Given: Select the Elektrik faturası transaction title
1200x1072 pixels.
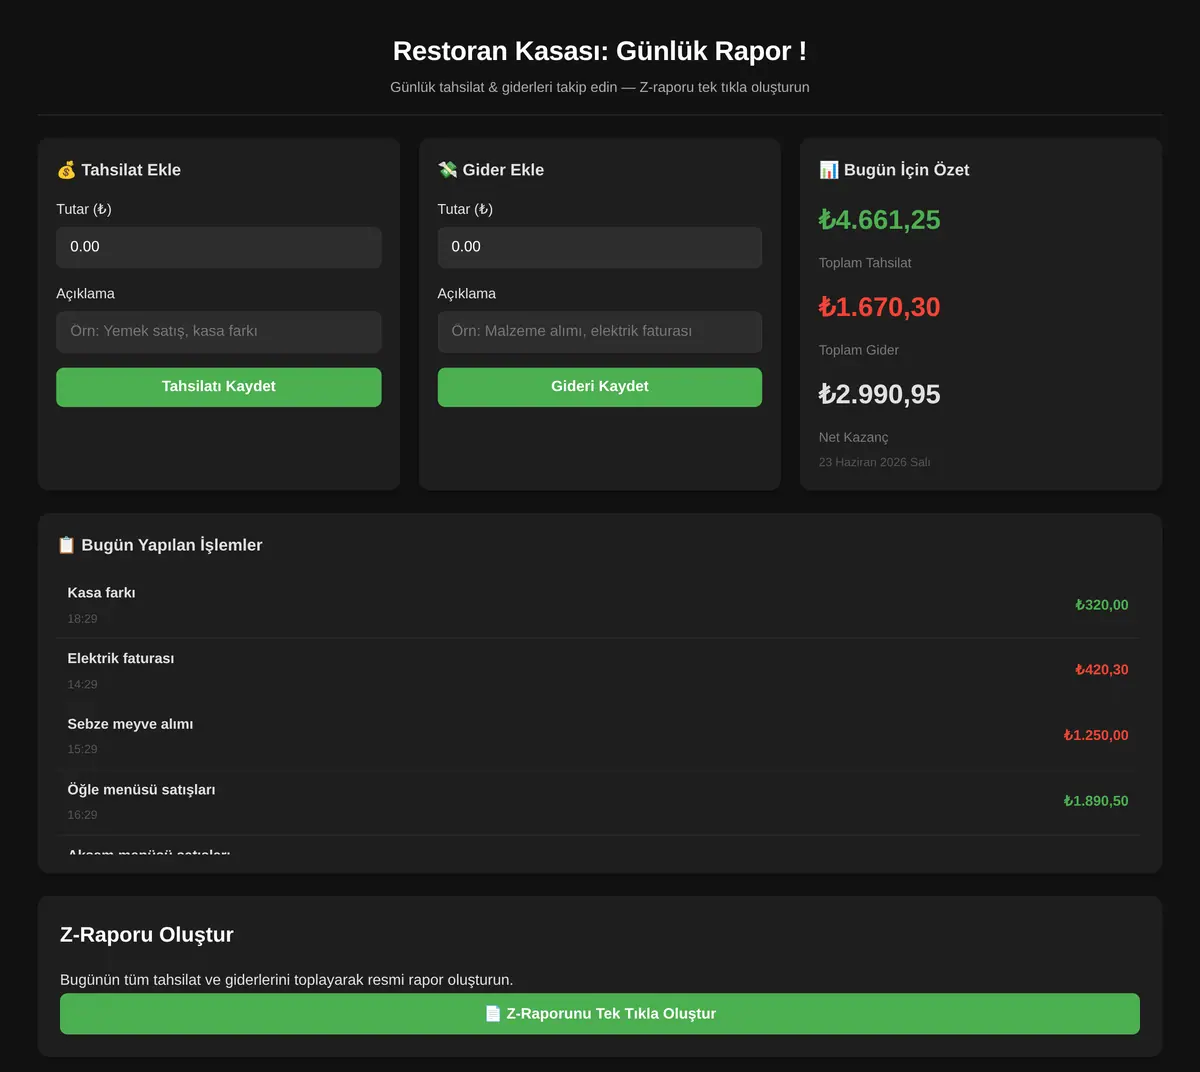Looking at the screenshot, I should [121, 658].
